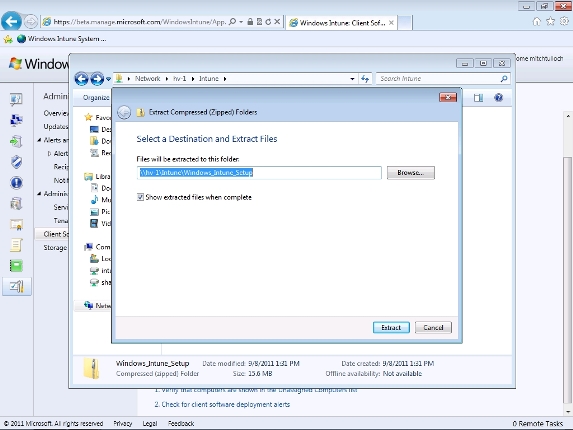Click the add to favorites bar icon

click(8, 39)
